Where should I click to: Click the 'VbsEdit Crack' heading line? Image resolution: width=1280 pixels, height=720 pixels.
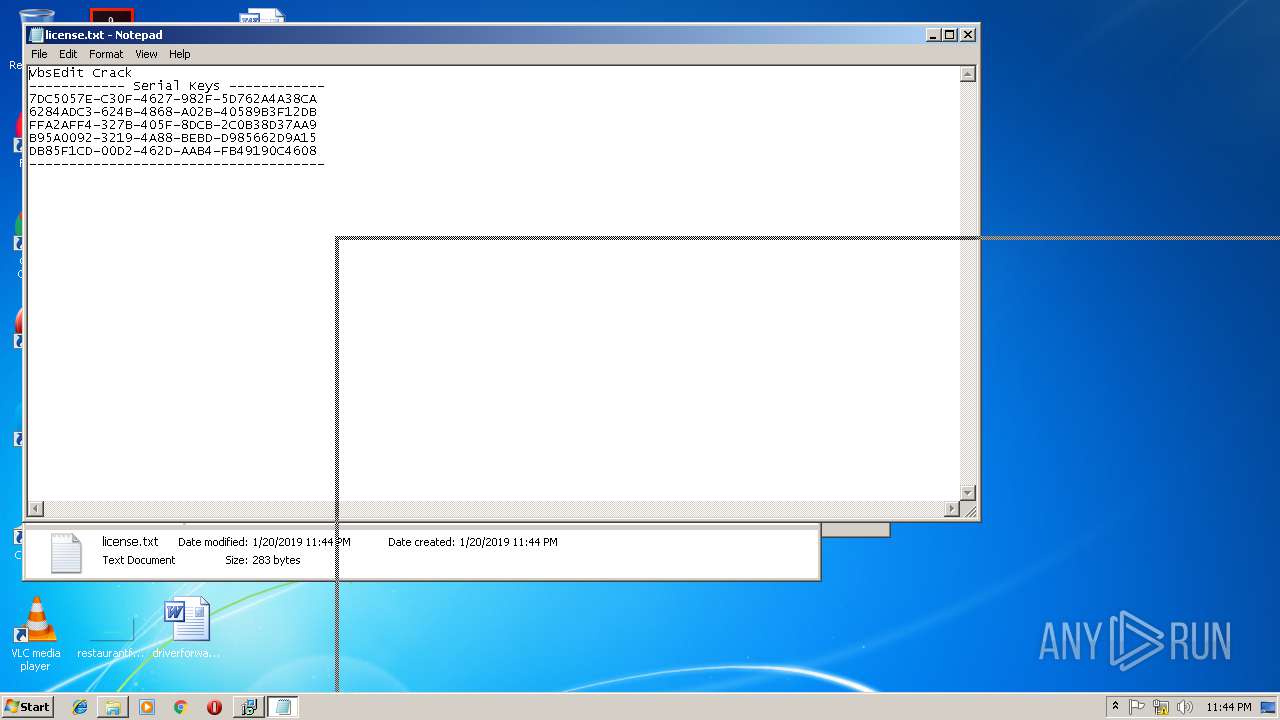click(80, 73)
